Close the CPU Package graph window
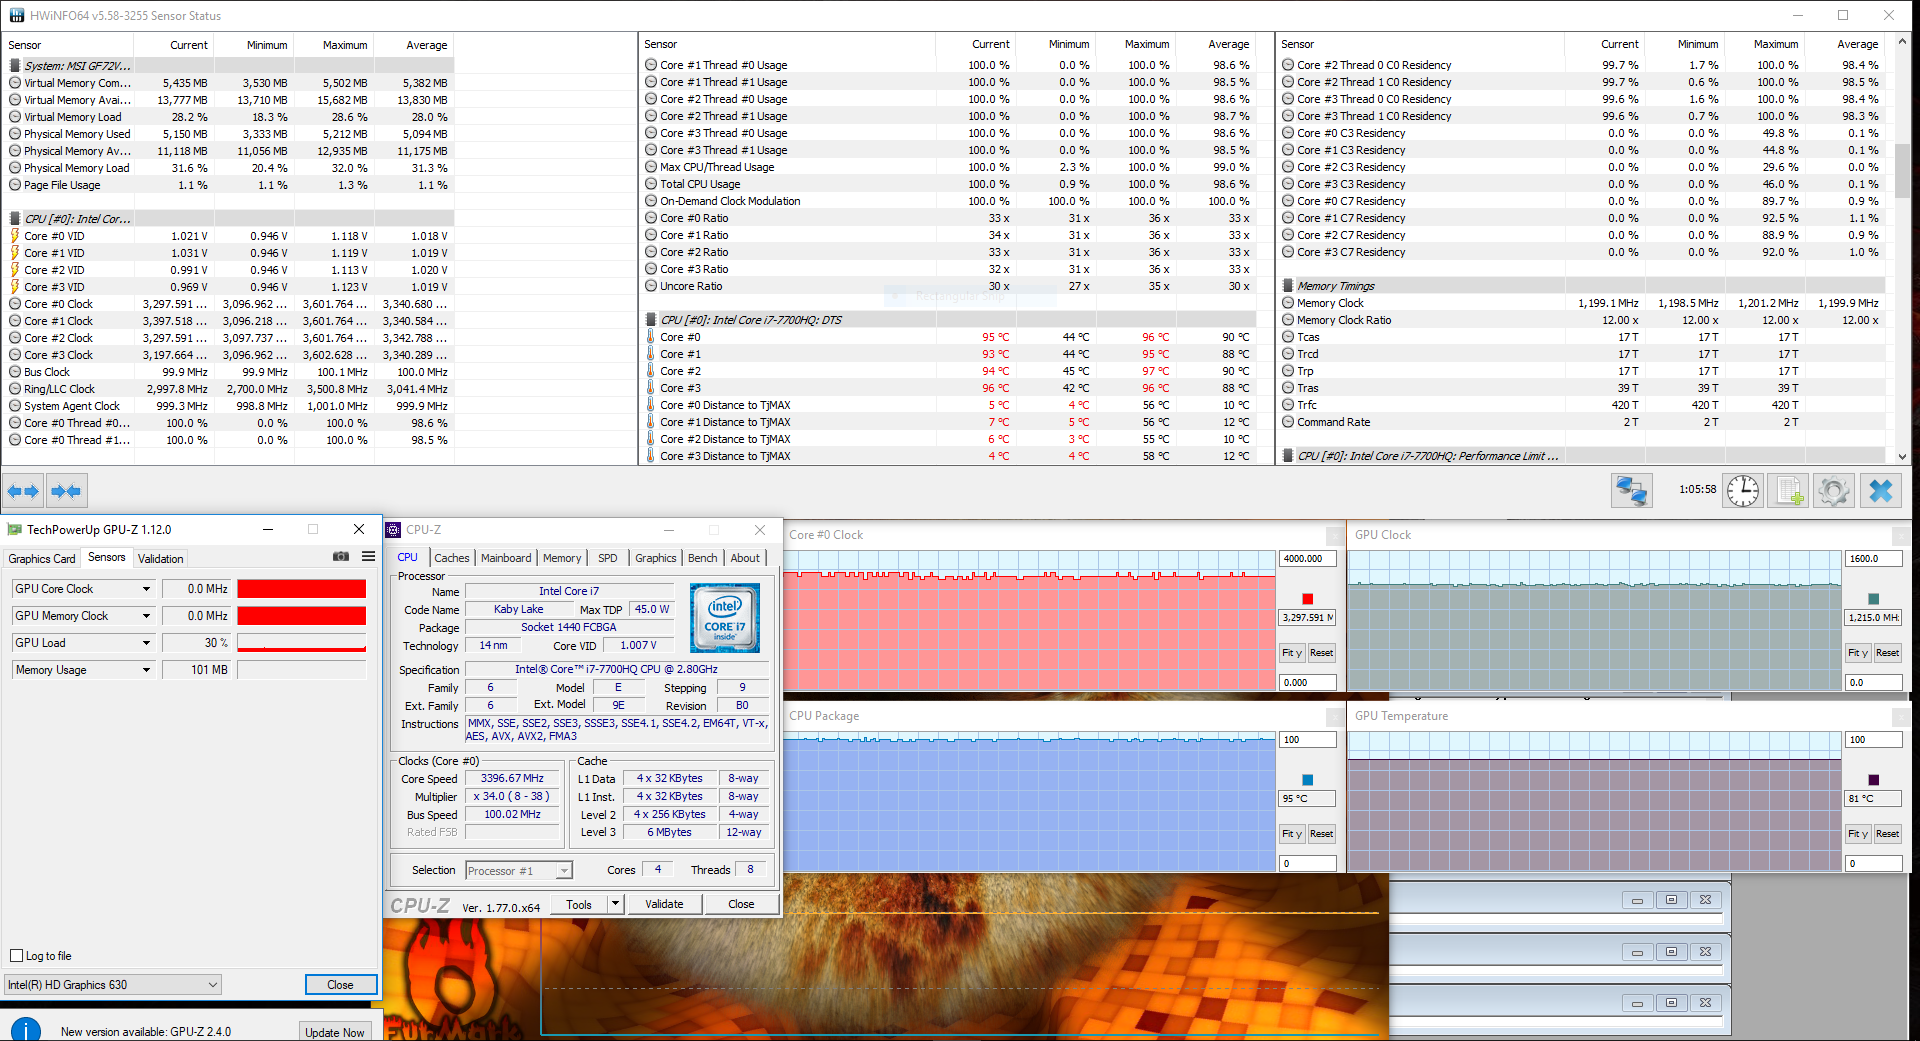 (1335, 716)
